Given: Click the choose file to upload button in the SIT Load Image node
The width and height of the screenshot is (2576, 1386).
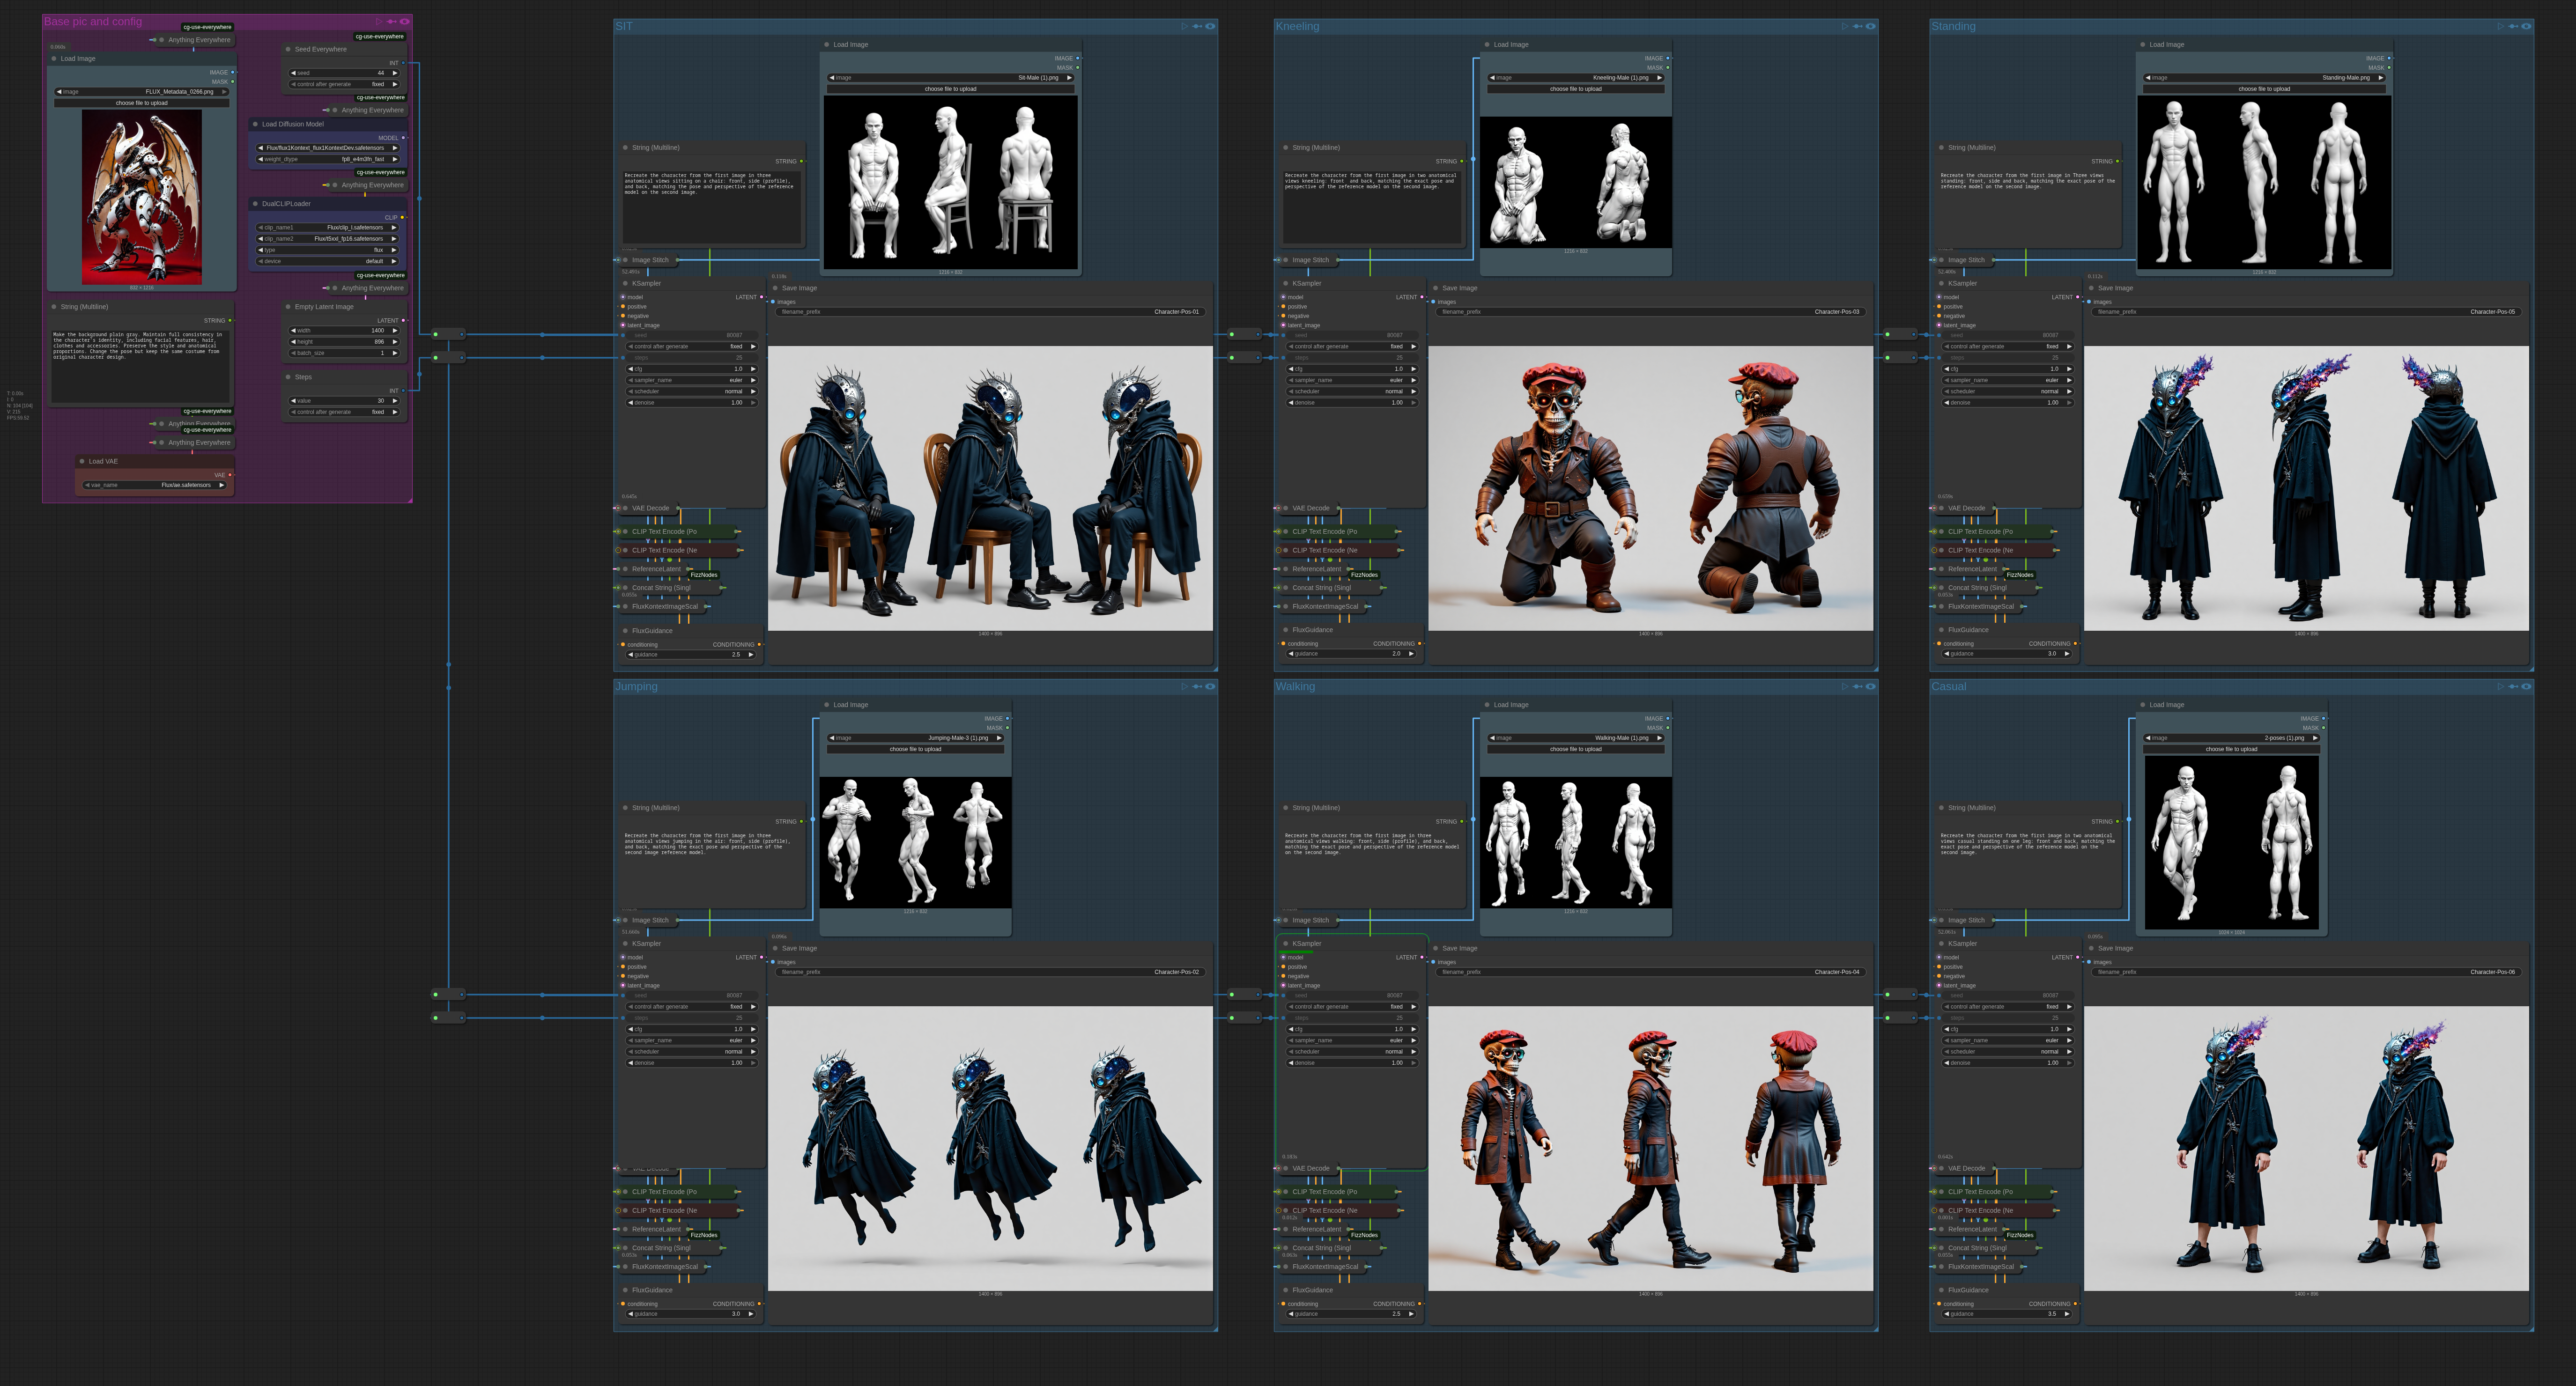Looking at the screenshot, I should click(950, 89).
